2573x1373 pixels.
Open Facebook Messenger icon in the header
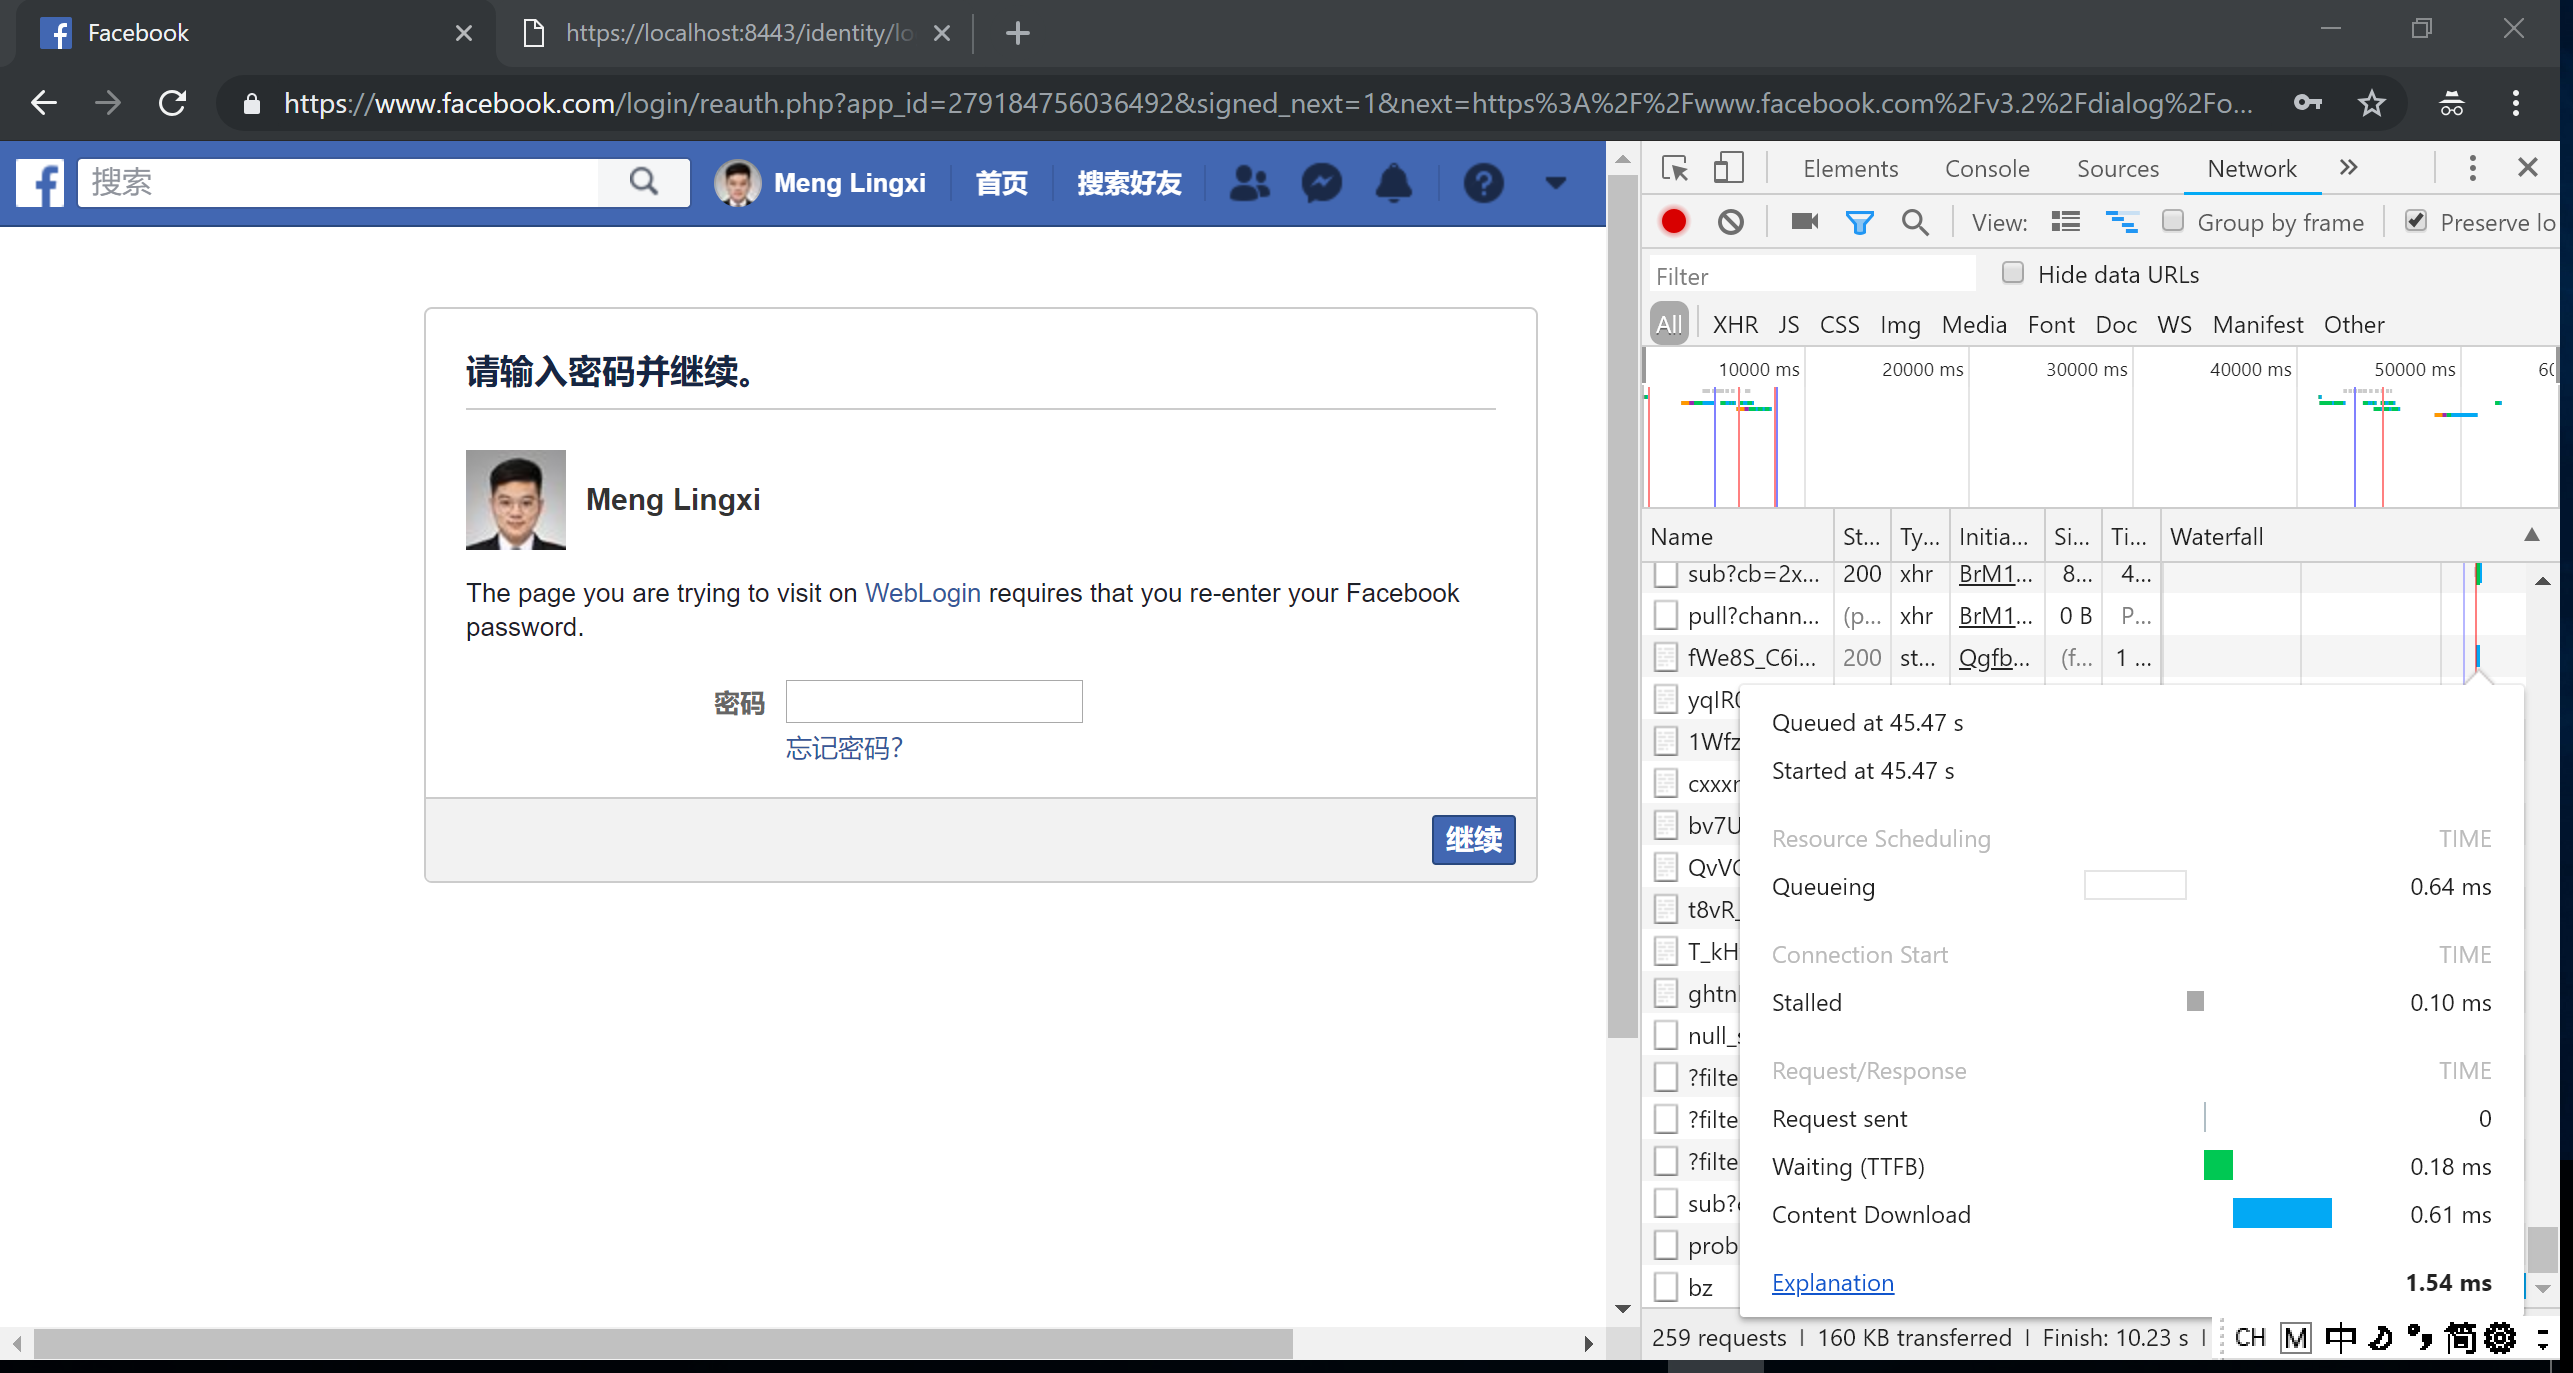[1321, 183]
